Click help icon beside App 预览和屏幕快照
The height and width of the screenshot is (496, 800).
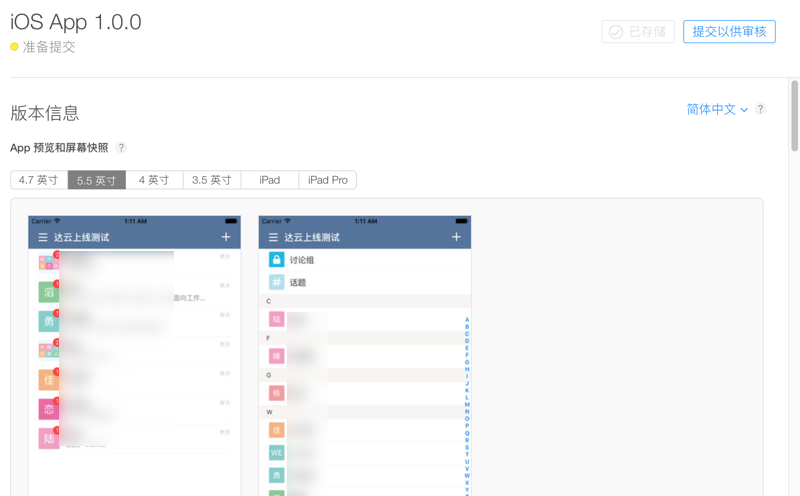(121, 148)
